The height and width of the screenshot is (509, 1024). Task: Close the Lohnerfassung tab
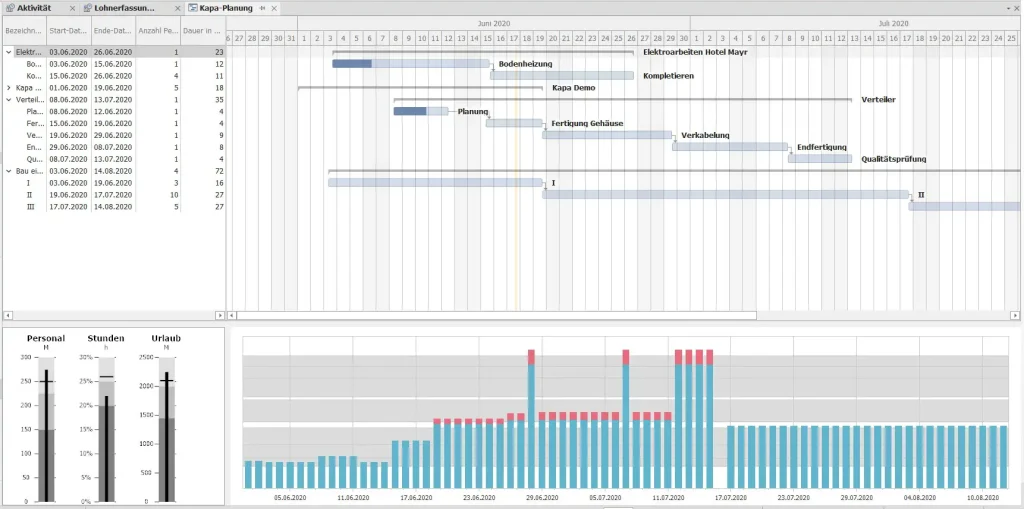(178, 8)
